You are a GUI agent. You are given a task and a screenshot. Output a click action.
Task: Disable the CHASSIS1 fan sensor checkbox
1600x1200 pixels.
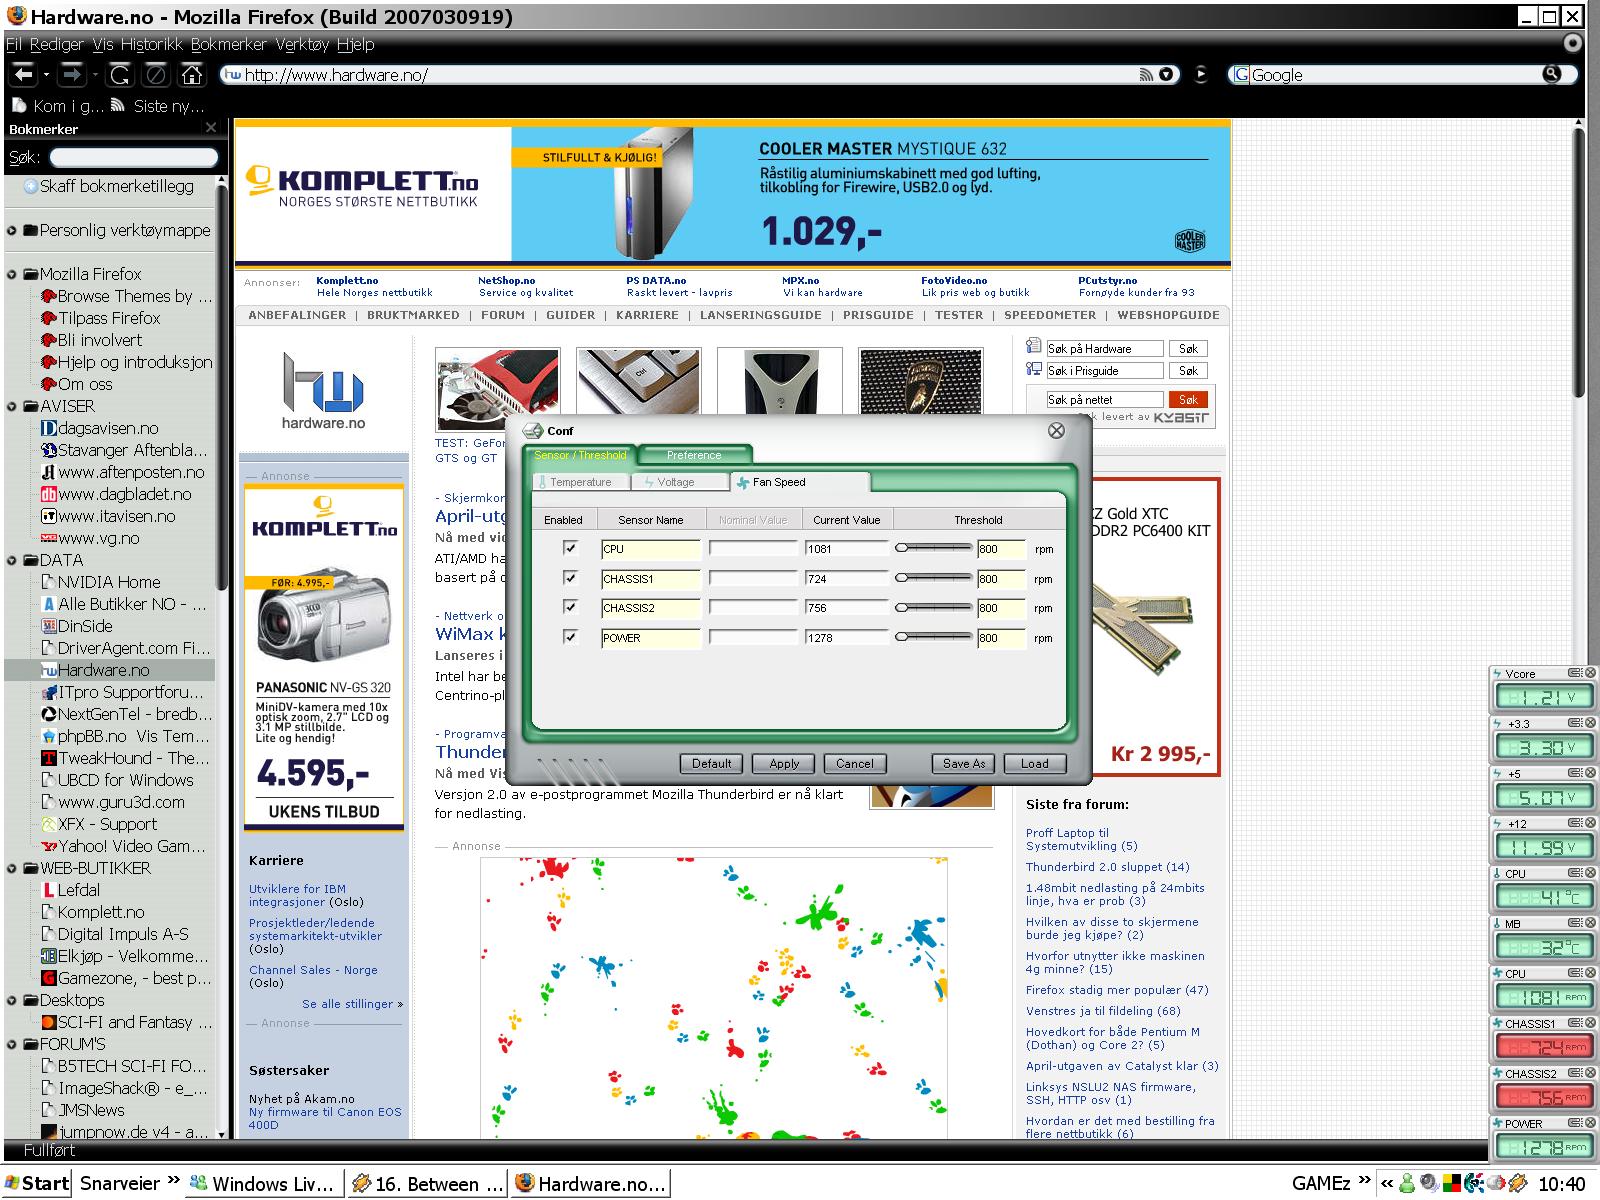click(x=570, y=578)
